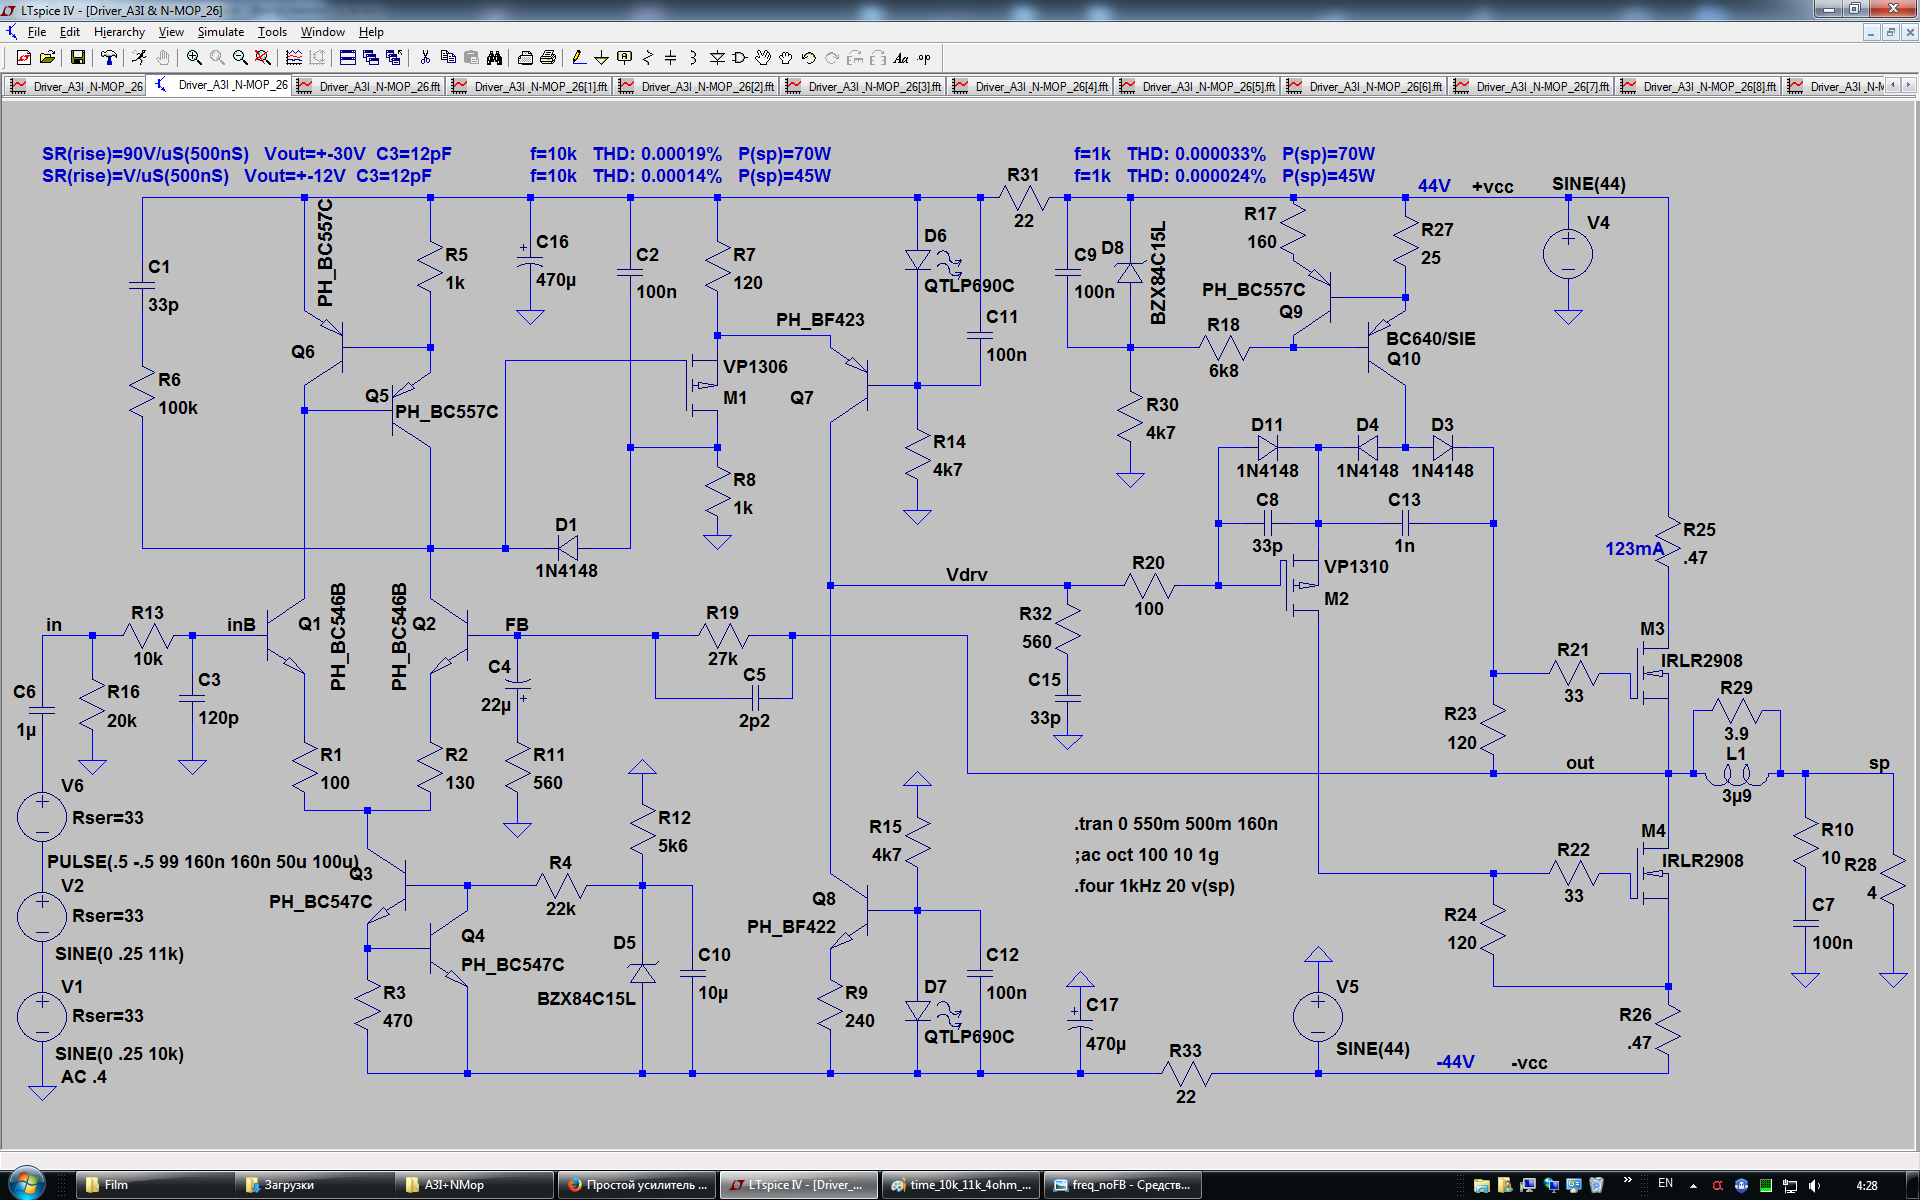The image size is (1920, 1200).
Task: Autorange the plot from the toolbar
Action: pyautogui.click(x=294, y=58)
